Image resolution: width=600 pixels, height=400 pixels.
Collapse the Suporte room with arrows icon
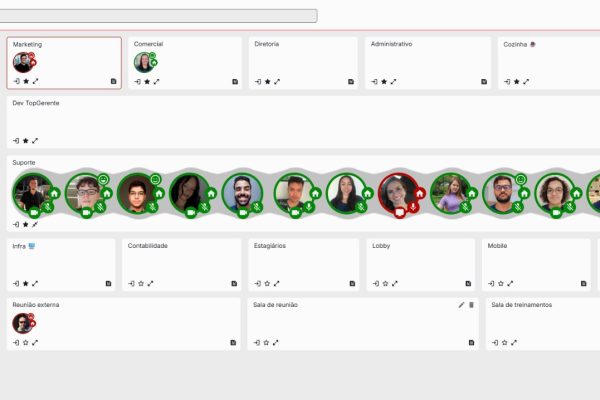(x=35, y=224)
